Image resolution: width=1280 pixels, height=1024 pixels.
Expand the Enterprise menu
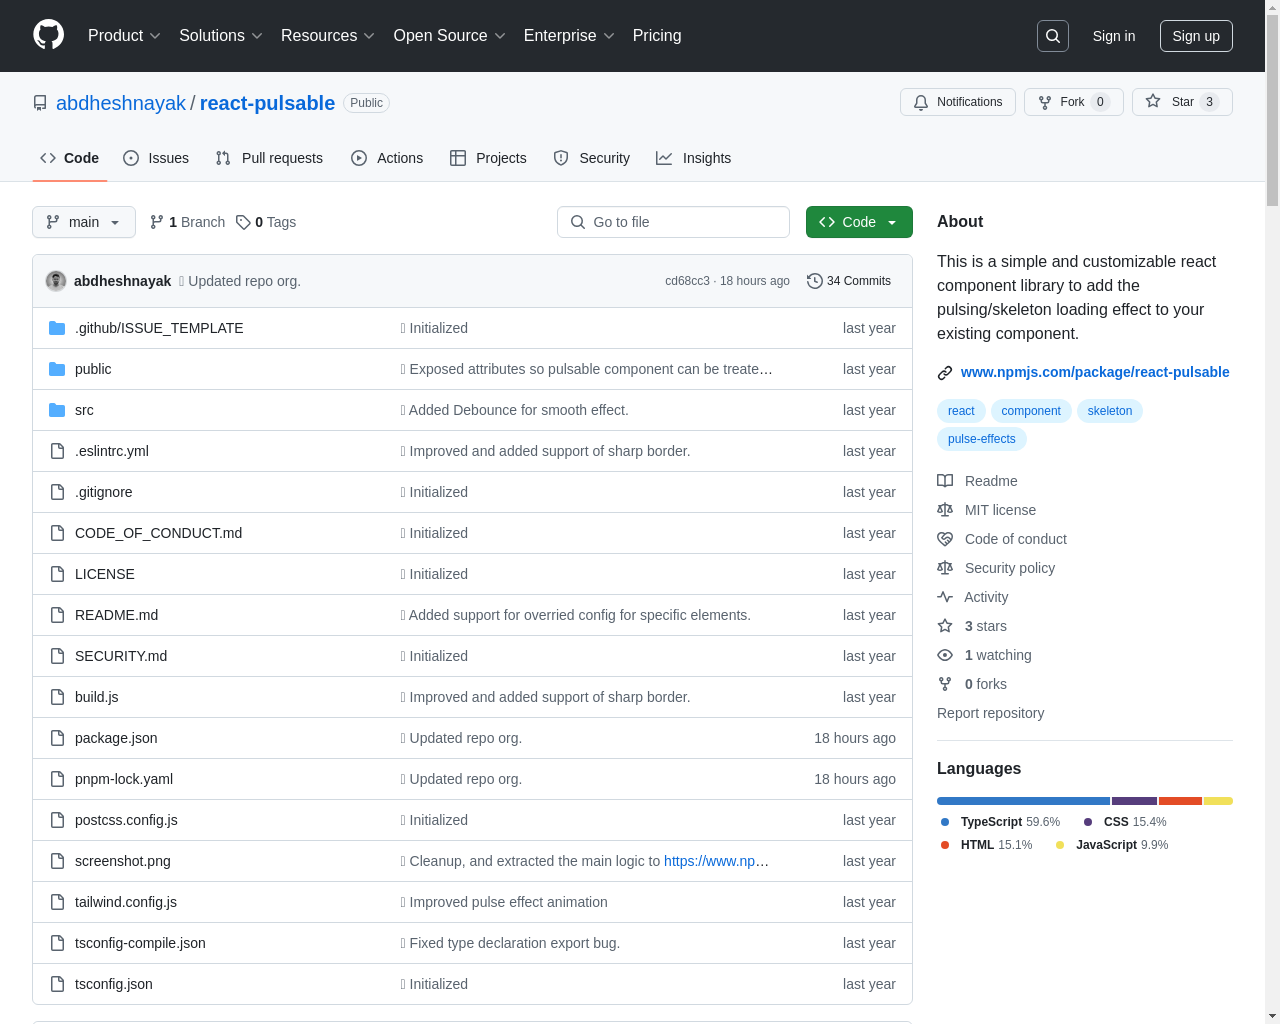(569, 36)
